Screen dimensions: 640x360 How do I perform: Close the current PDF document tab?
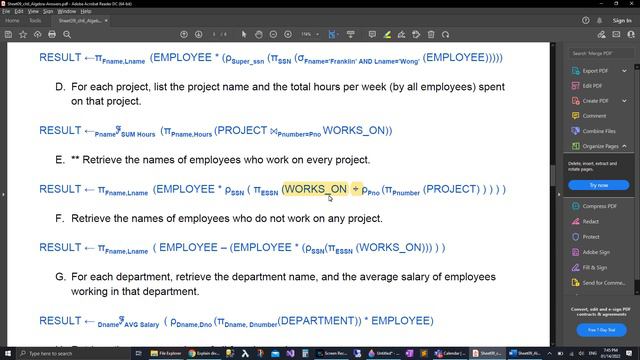106,20
